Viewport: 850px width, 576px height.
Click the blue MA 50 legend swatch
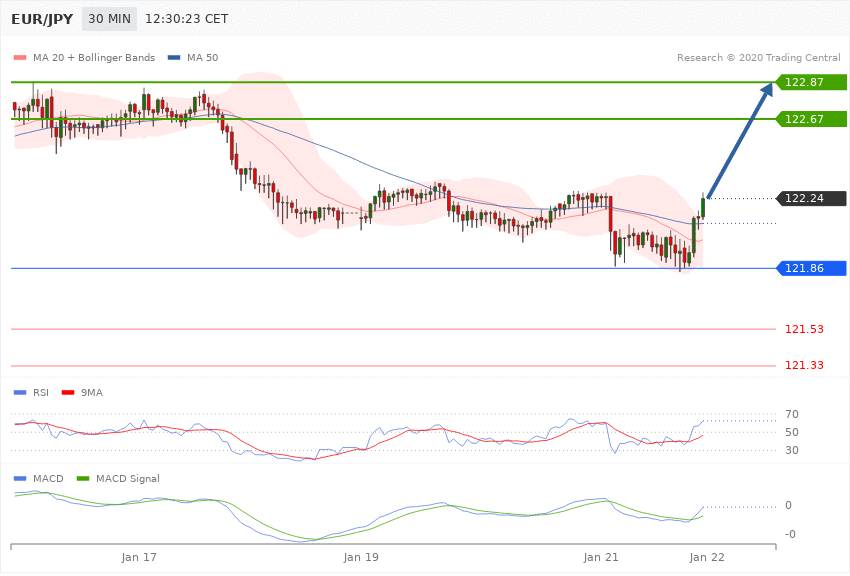coord(174,57)
